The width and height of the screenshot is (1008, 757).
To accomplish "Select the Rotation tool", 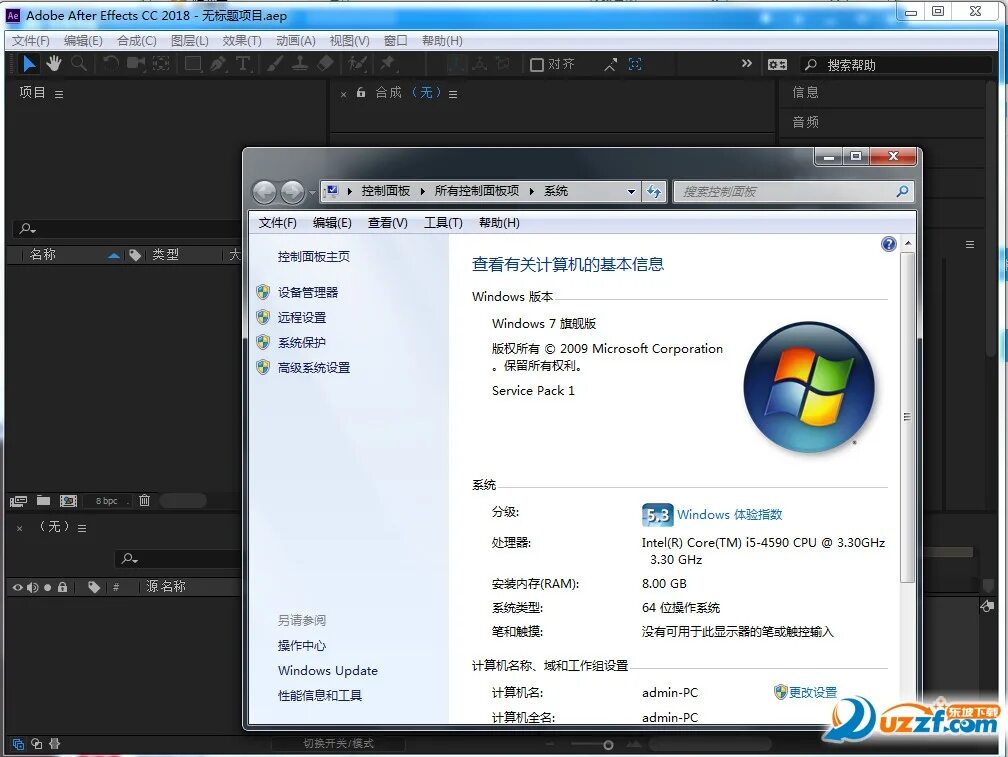I will coord(111,64).
